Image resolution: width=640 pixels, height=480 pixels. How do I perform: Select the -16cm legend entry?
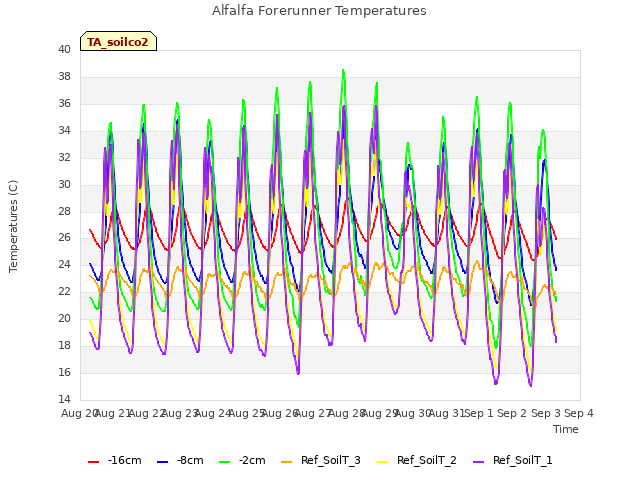(115, 461)
